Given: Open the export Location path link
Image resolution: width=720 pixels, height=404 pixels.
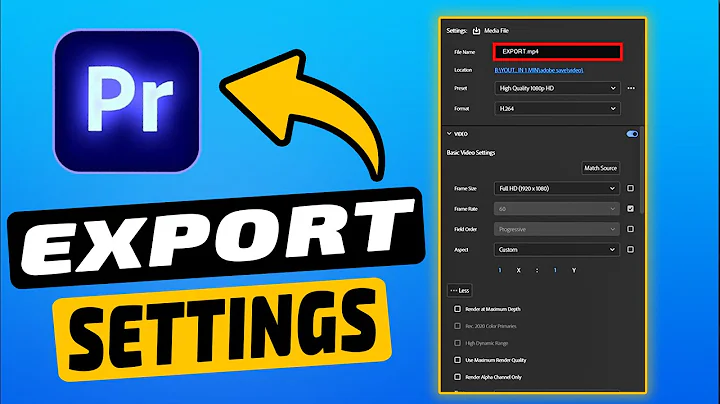Looking at the screenshot, I should [x=539, y=70].
